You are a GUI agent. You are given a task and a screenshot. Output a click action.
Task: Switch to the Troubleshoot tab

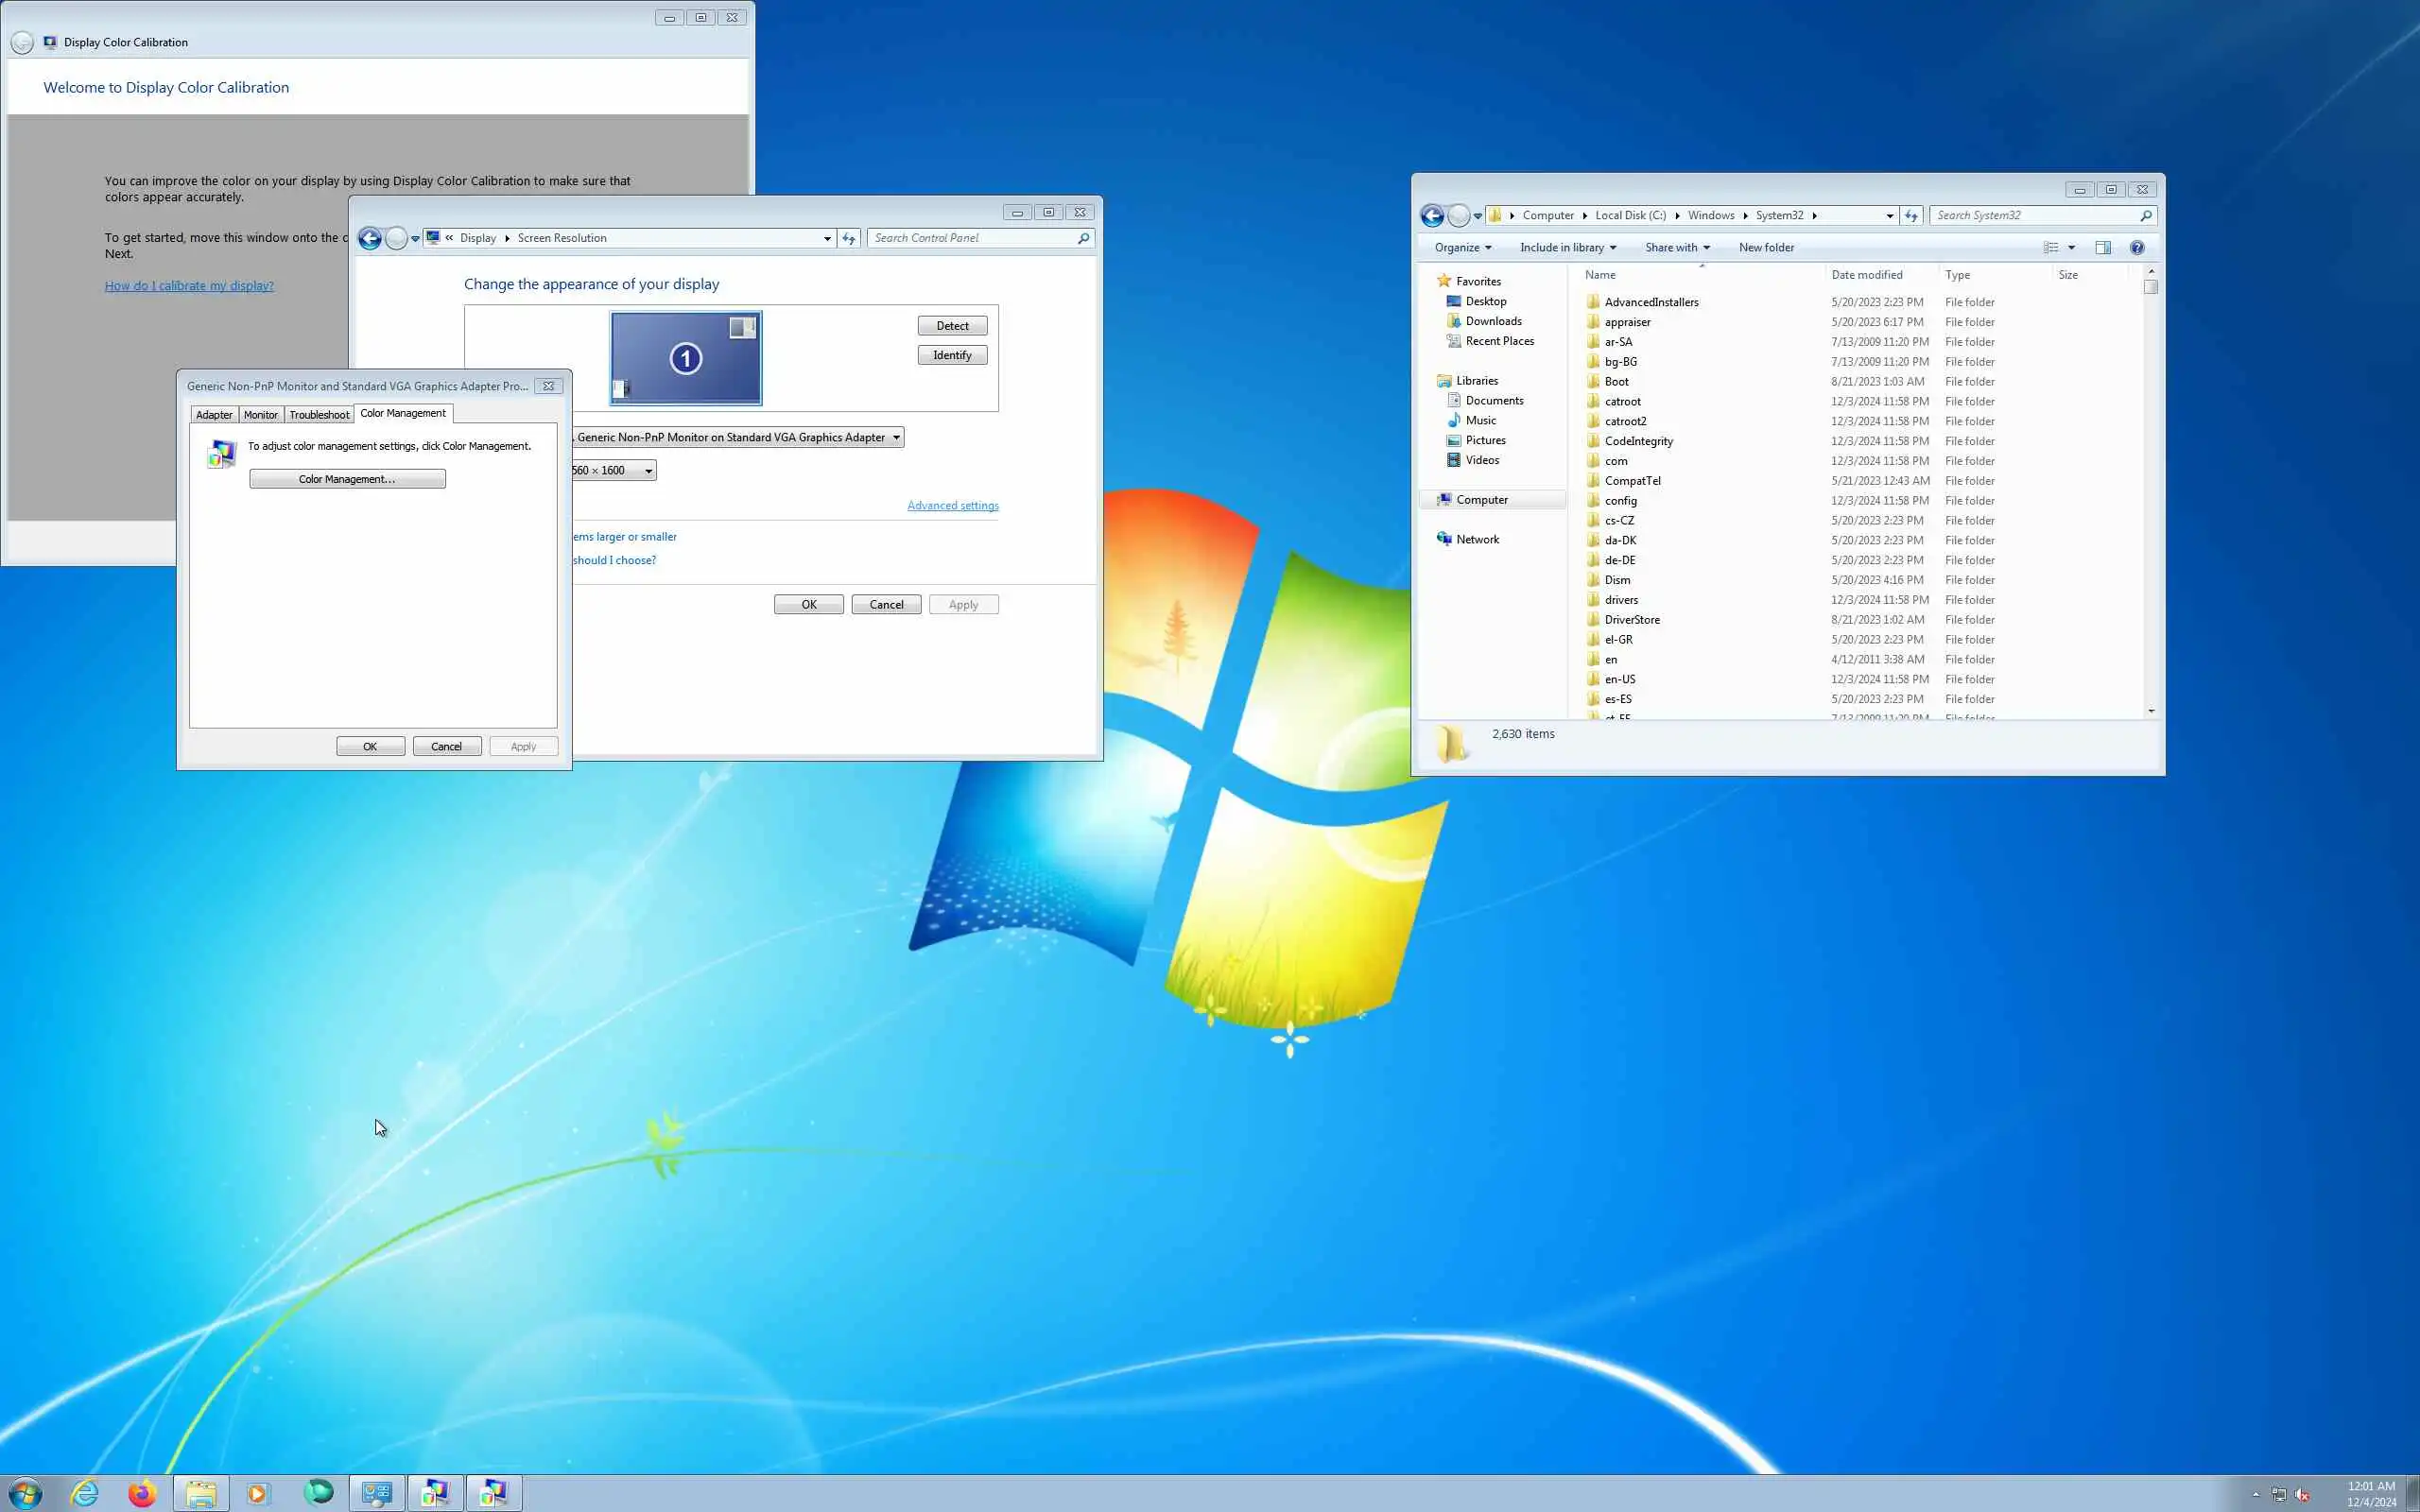tap(319, 414)
